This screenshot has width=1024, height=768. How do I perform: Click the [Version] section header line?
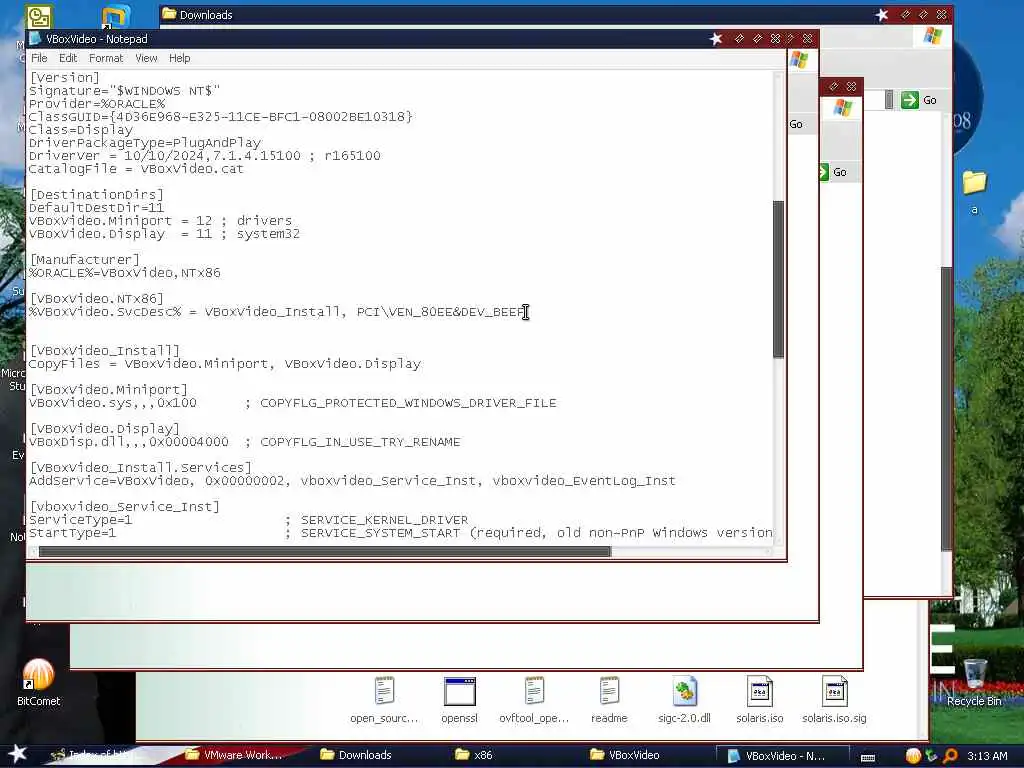[x=64, y=78]
